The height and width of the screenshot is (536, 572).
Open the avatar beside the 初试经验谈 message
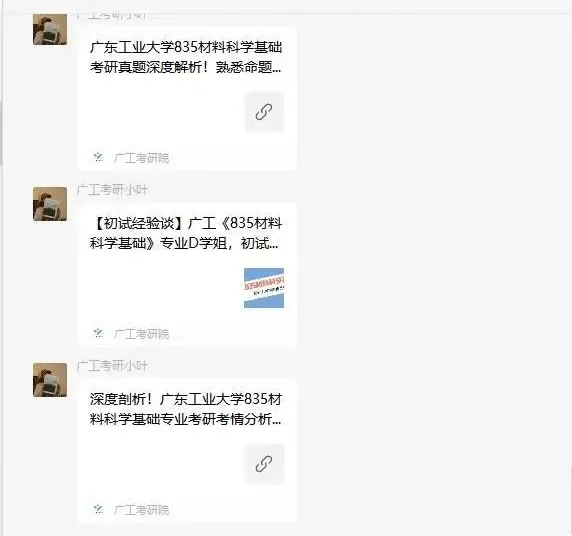50,204
